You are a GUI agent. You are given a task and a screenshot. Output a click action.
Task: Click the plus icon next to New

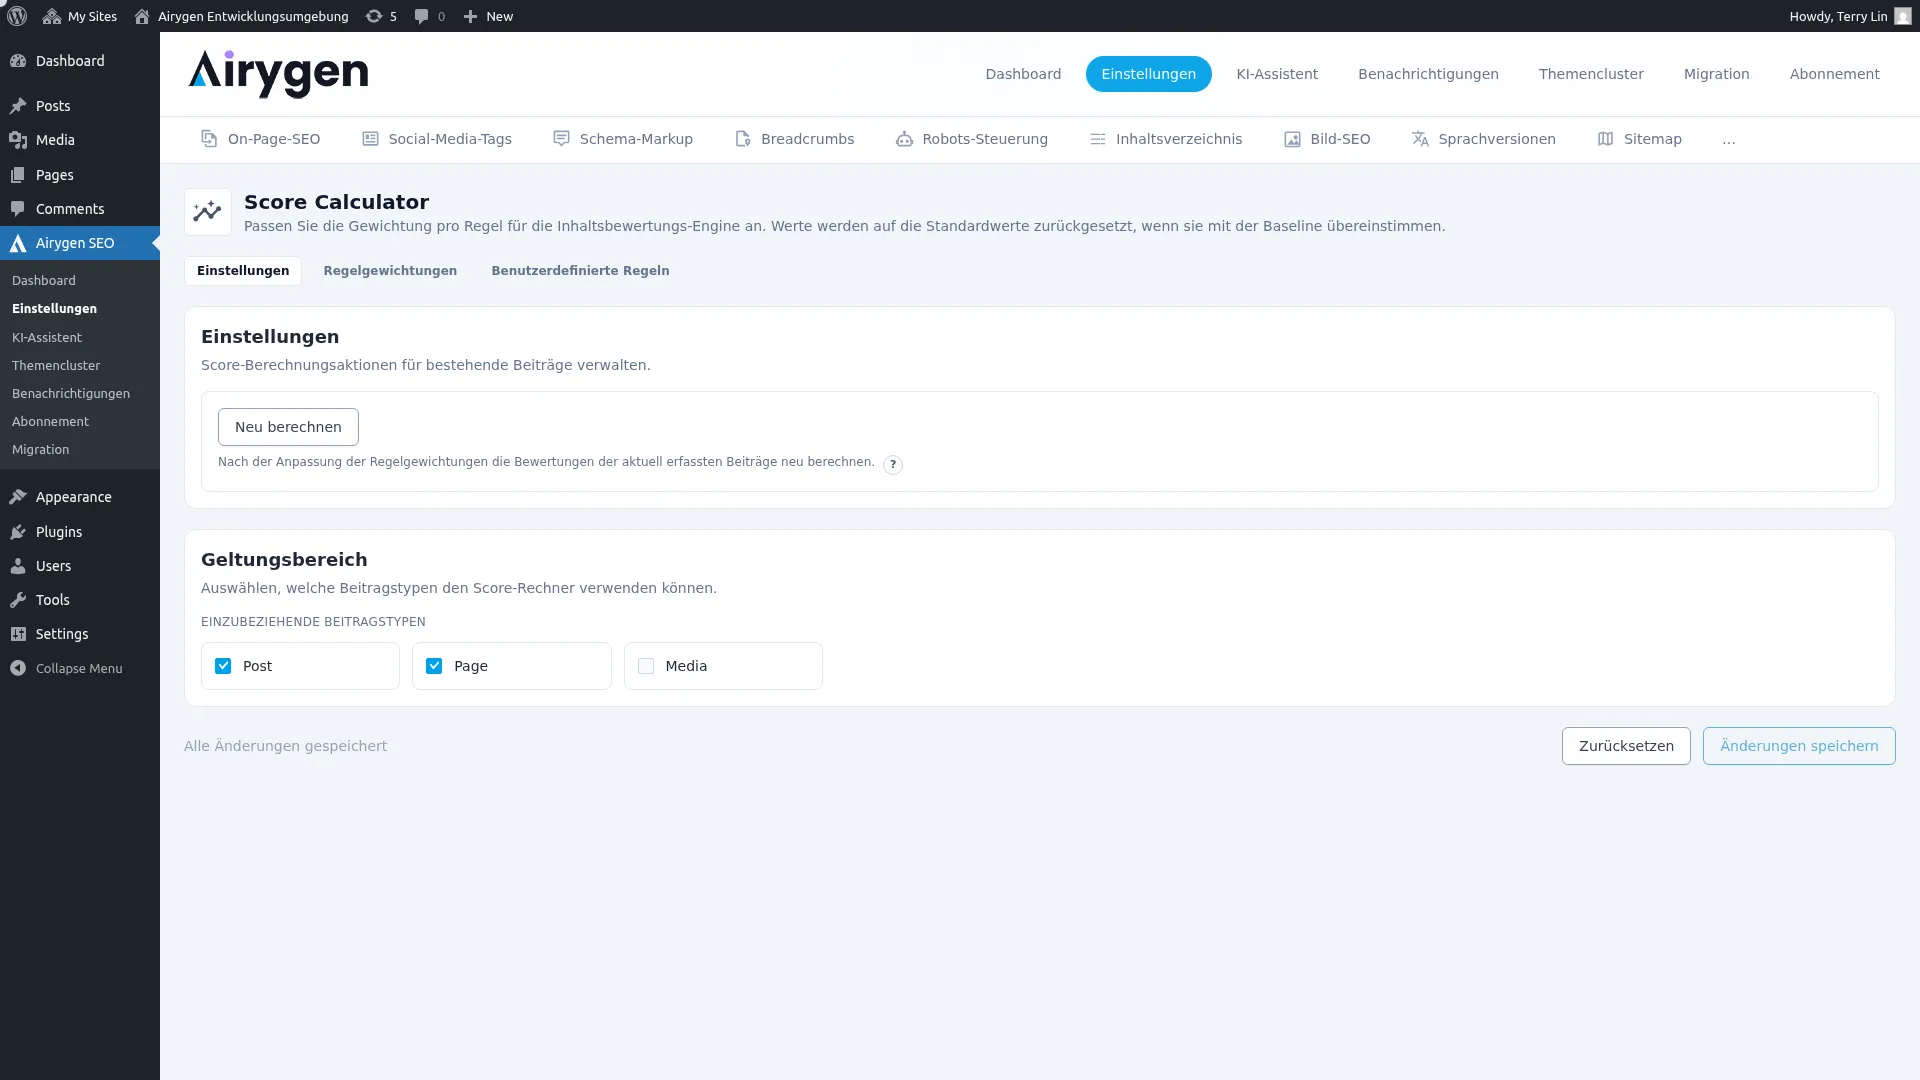(x=470, y=16)
